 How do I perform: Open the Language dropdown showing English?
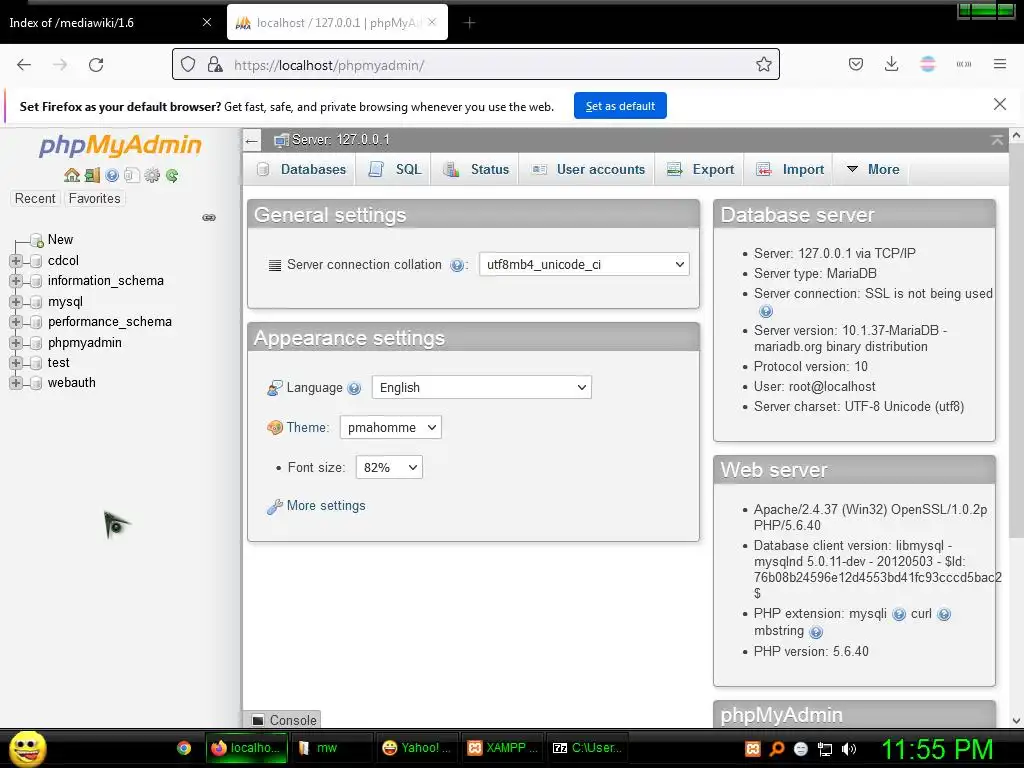(x=481, y=387)
